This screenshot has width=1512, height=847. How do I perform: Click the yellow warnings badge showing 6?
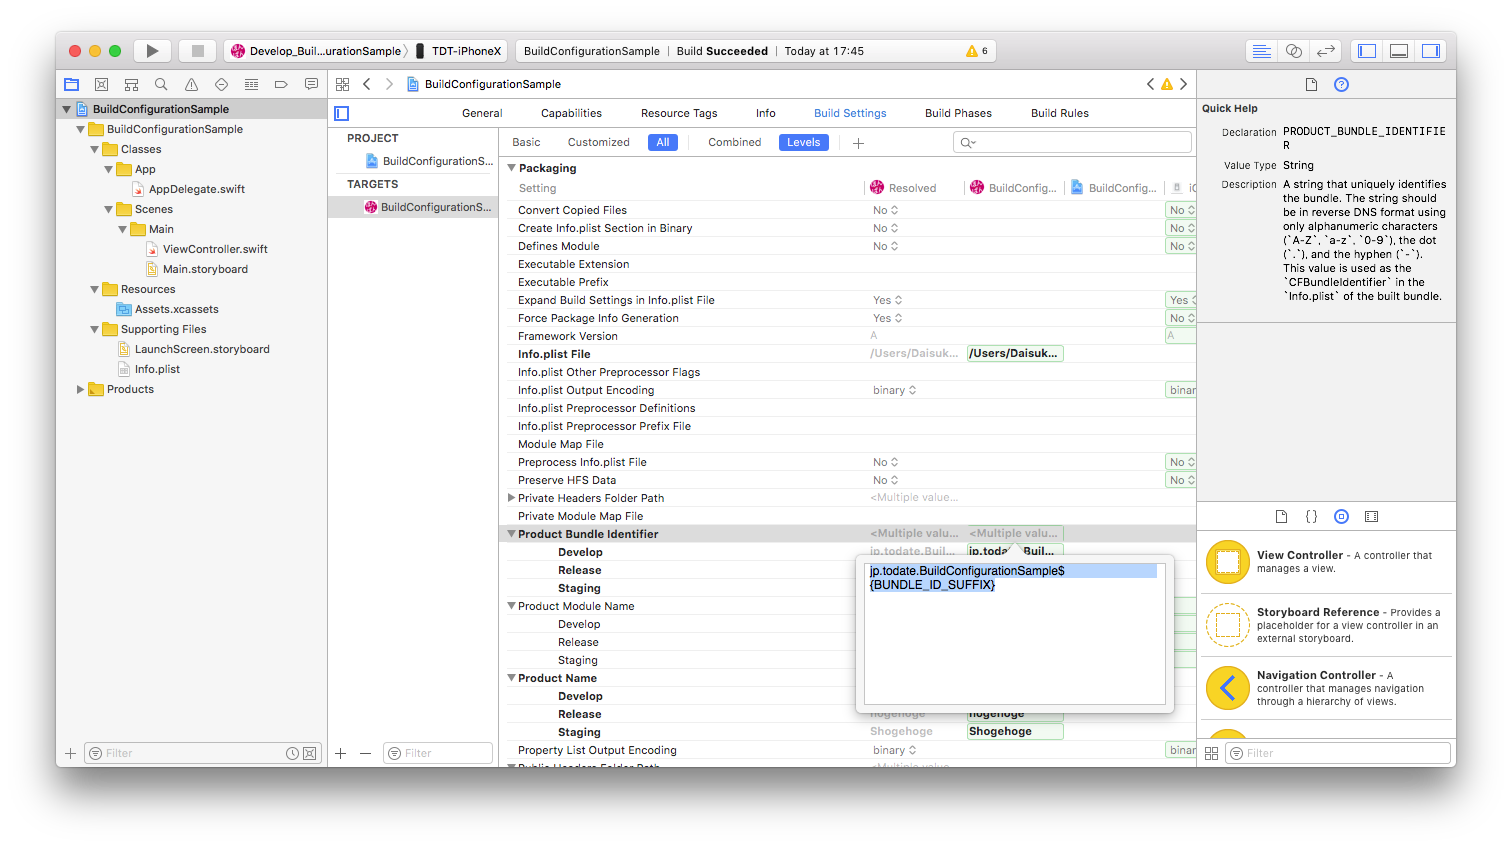(973, 50)
